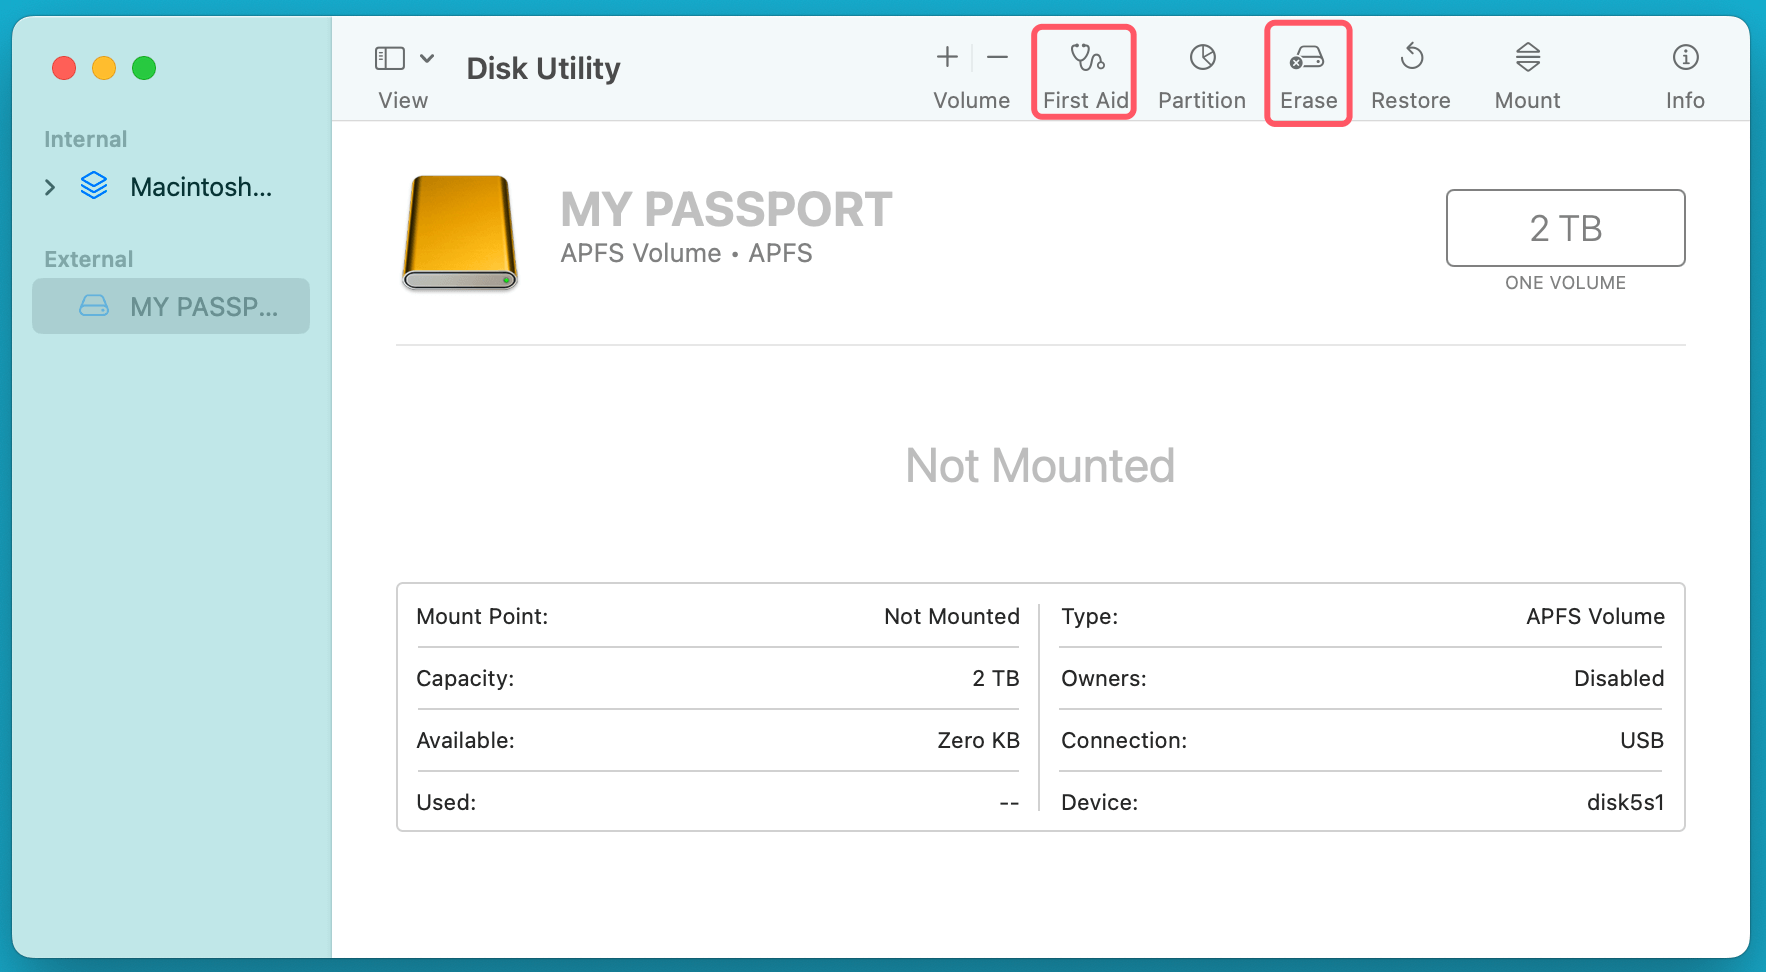Click the Disk Utility window title
This screenshot has width=1766, height=972.
tap(543, 68)
